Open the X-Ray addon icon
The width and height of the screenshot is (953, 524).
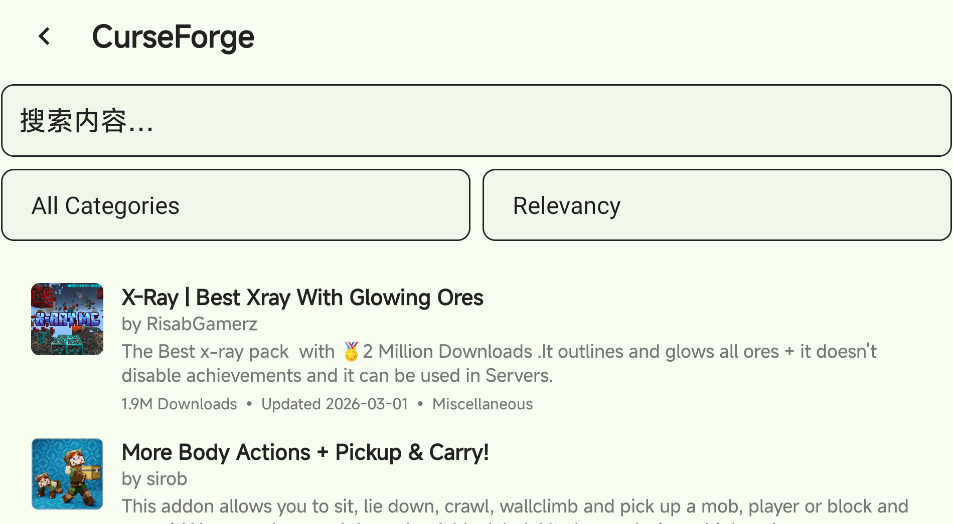(x=67, y=319)
